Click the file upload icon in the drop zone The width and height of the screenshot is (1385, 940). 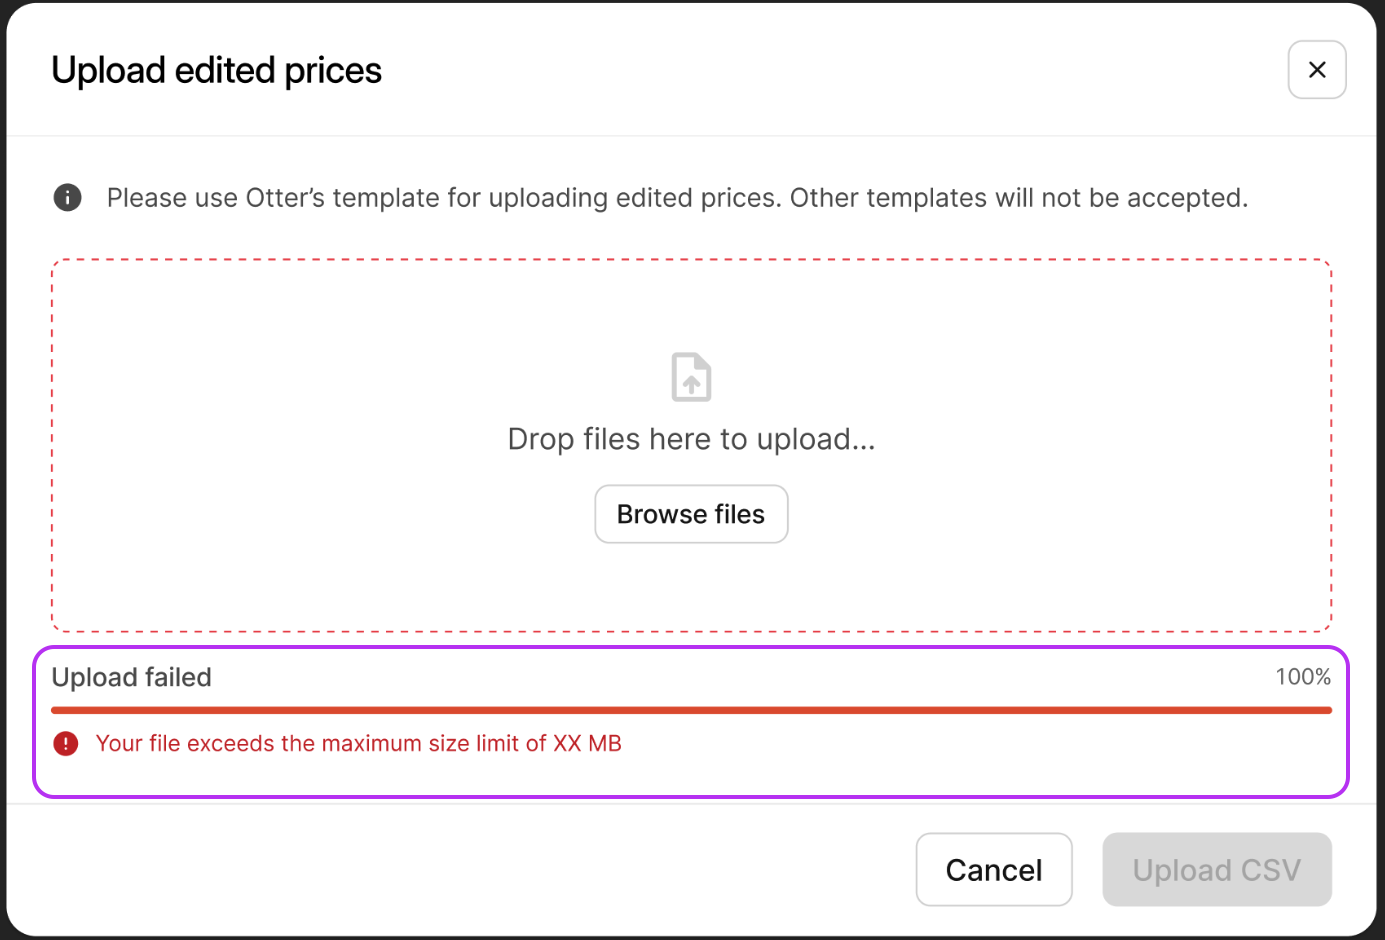coord(691,377)
